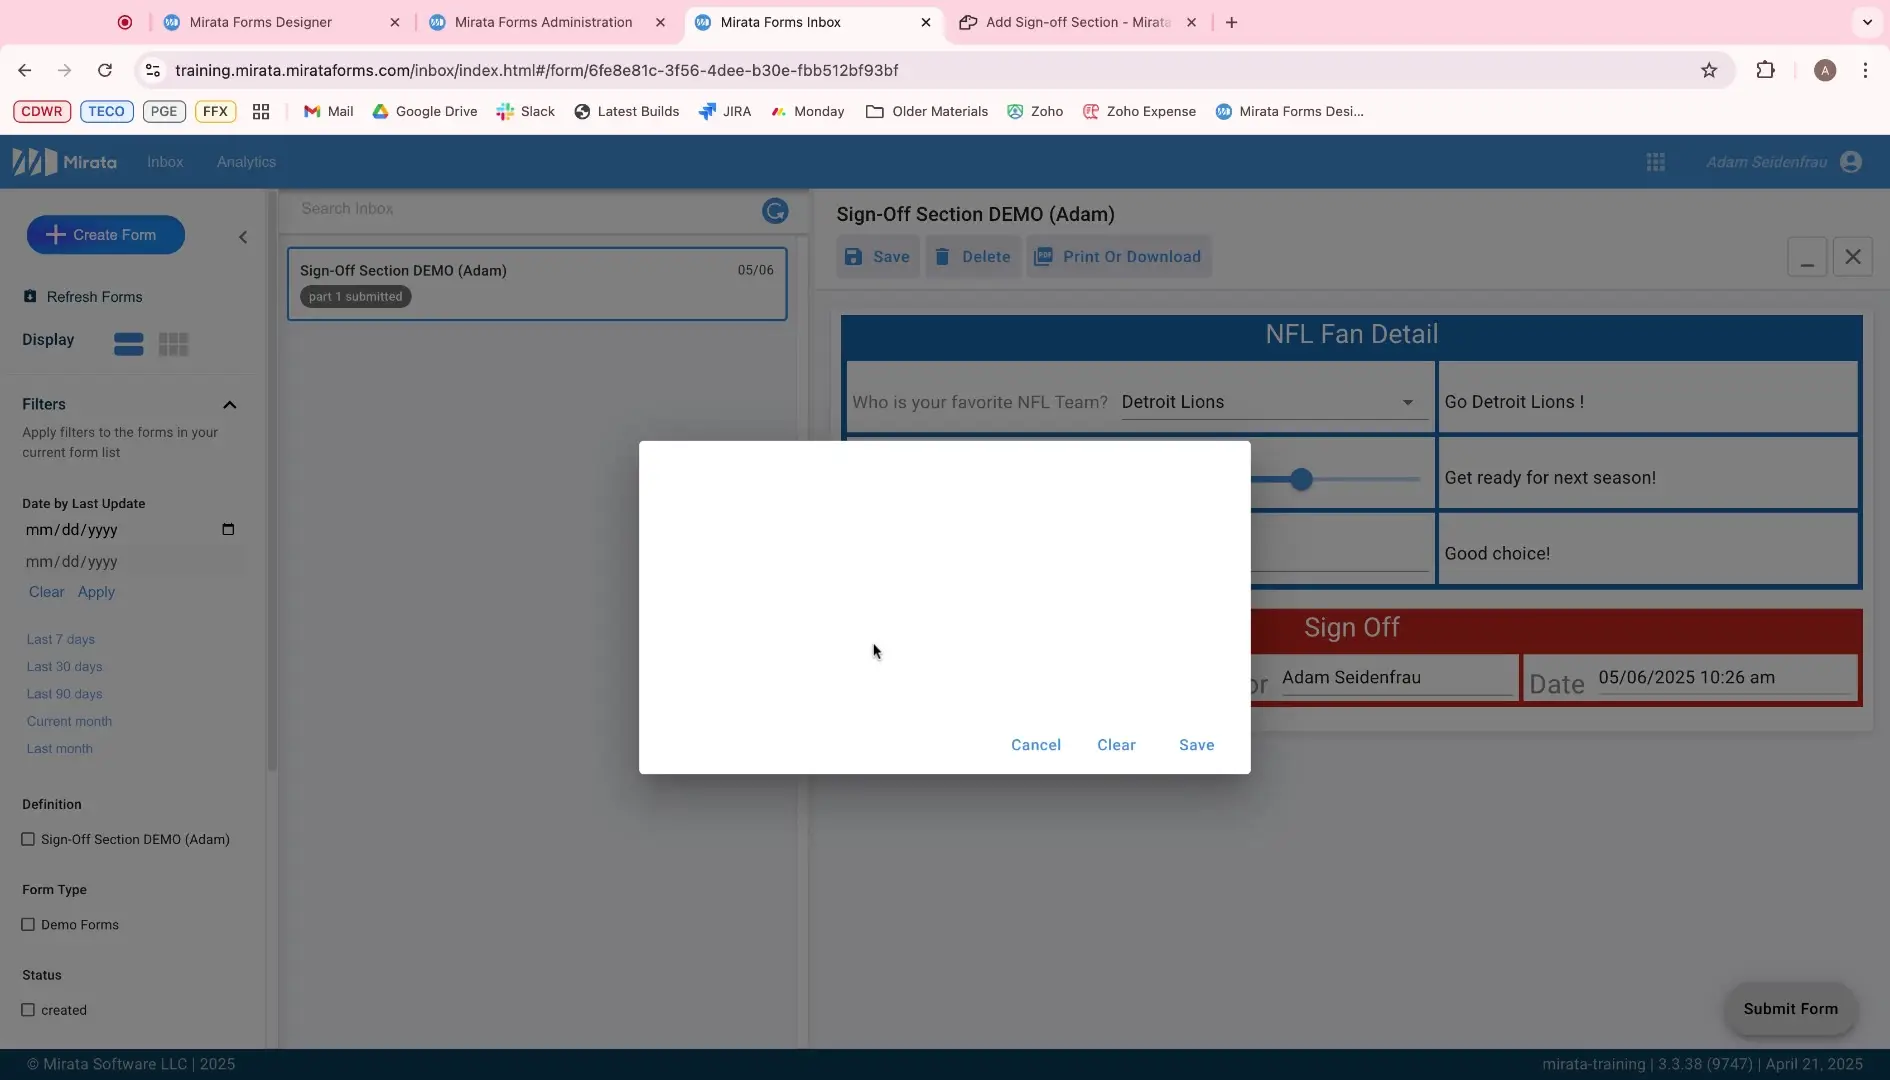Switch Display to grid view
This screenshot has height=1080, width=1890.
click(174, 344)
